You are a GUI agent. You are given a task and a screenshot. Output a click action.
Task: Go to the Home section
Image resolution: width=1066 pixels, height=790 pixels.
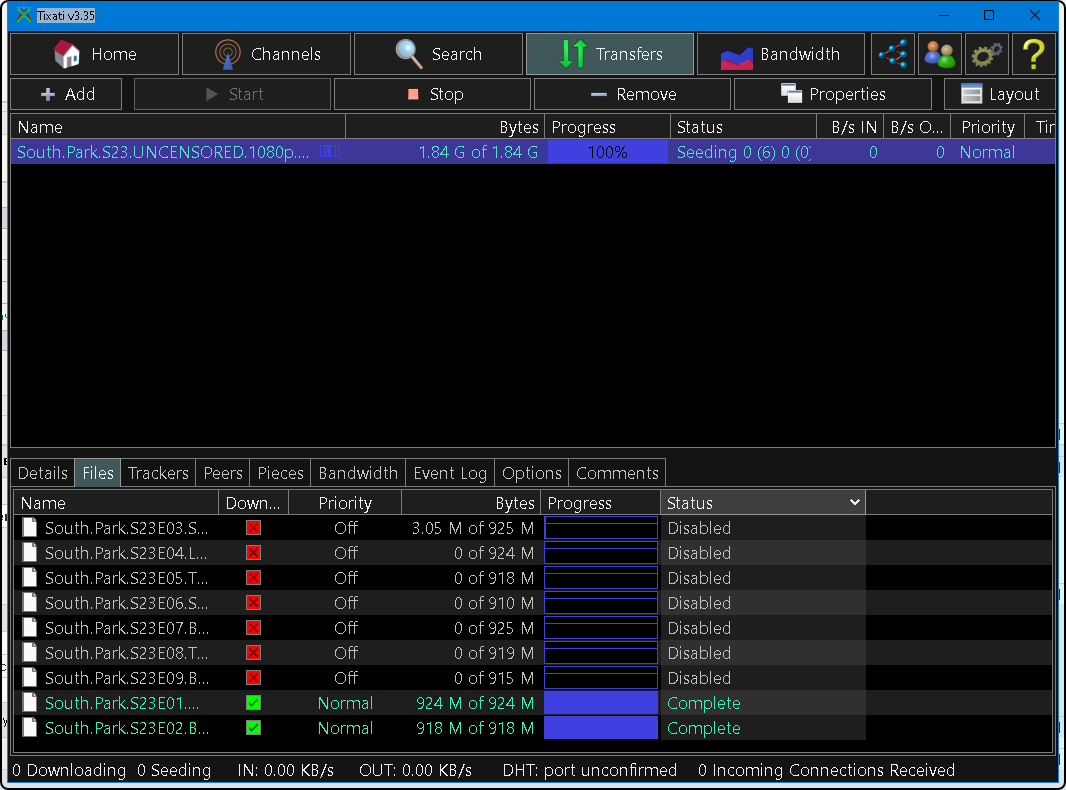pyautogui.click(x=95, y=54)
